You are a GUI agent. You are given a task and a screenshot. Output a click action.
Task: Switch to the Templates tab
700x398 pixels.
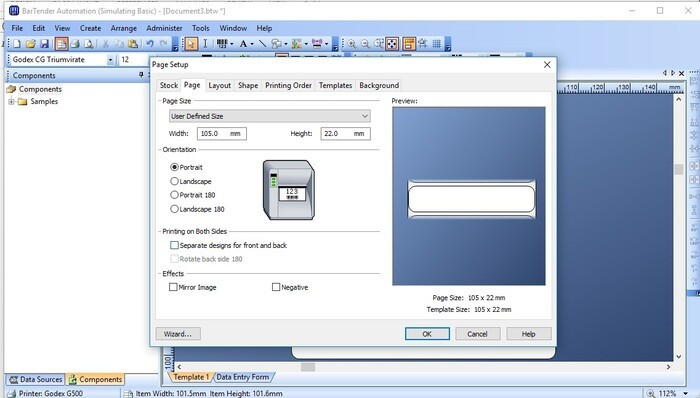pos(335,85)
